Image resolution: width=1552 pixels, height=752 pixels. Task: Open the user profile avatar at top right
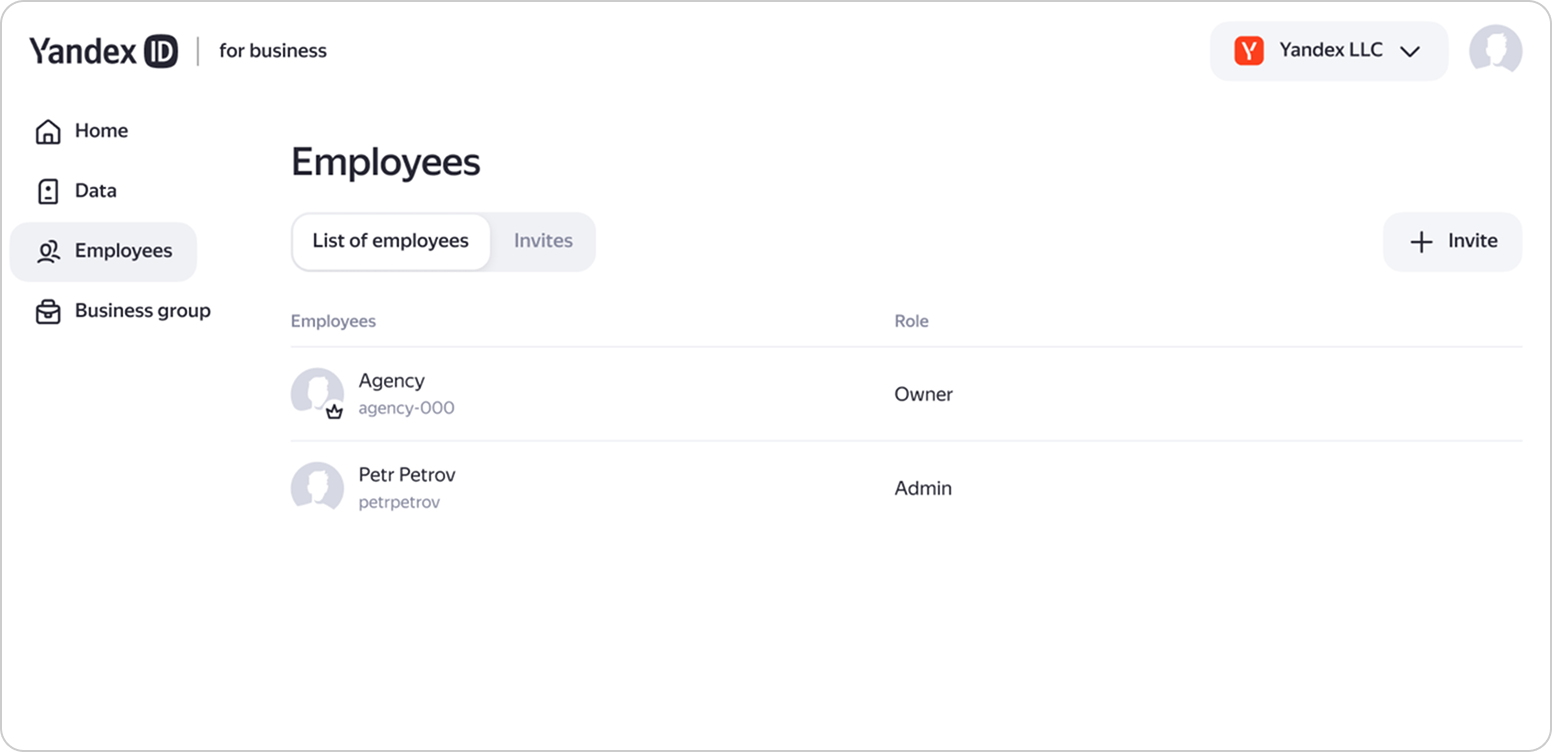coord(1495,51)
